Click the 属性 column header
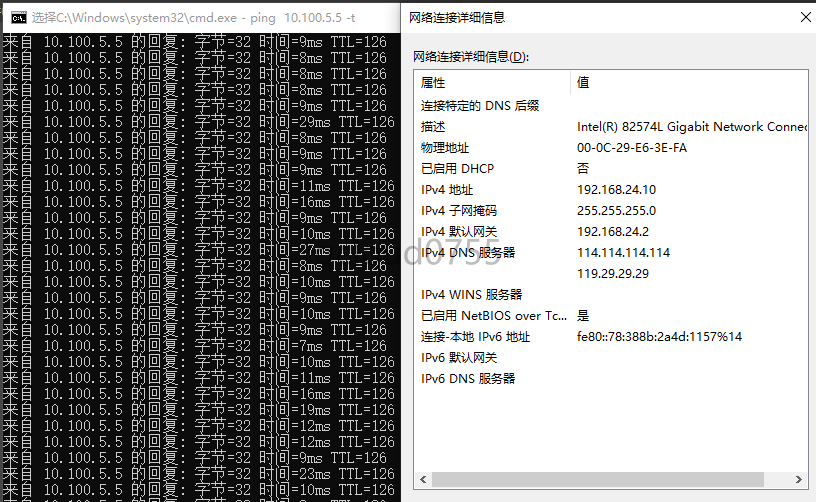816x502 pixels. click(x=433, y=83)
